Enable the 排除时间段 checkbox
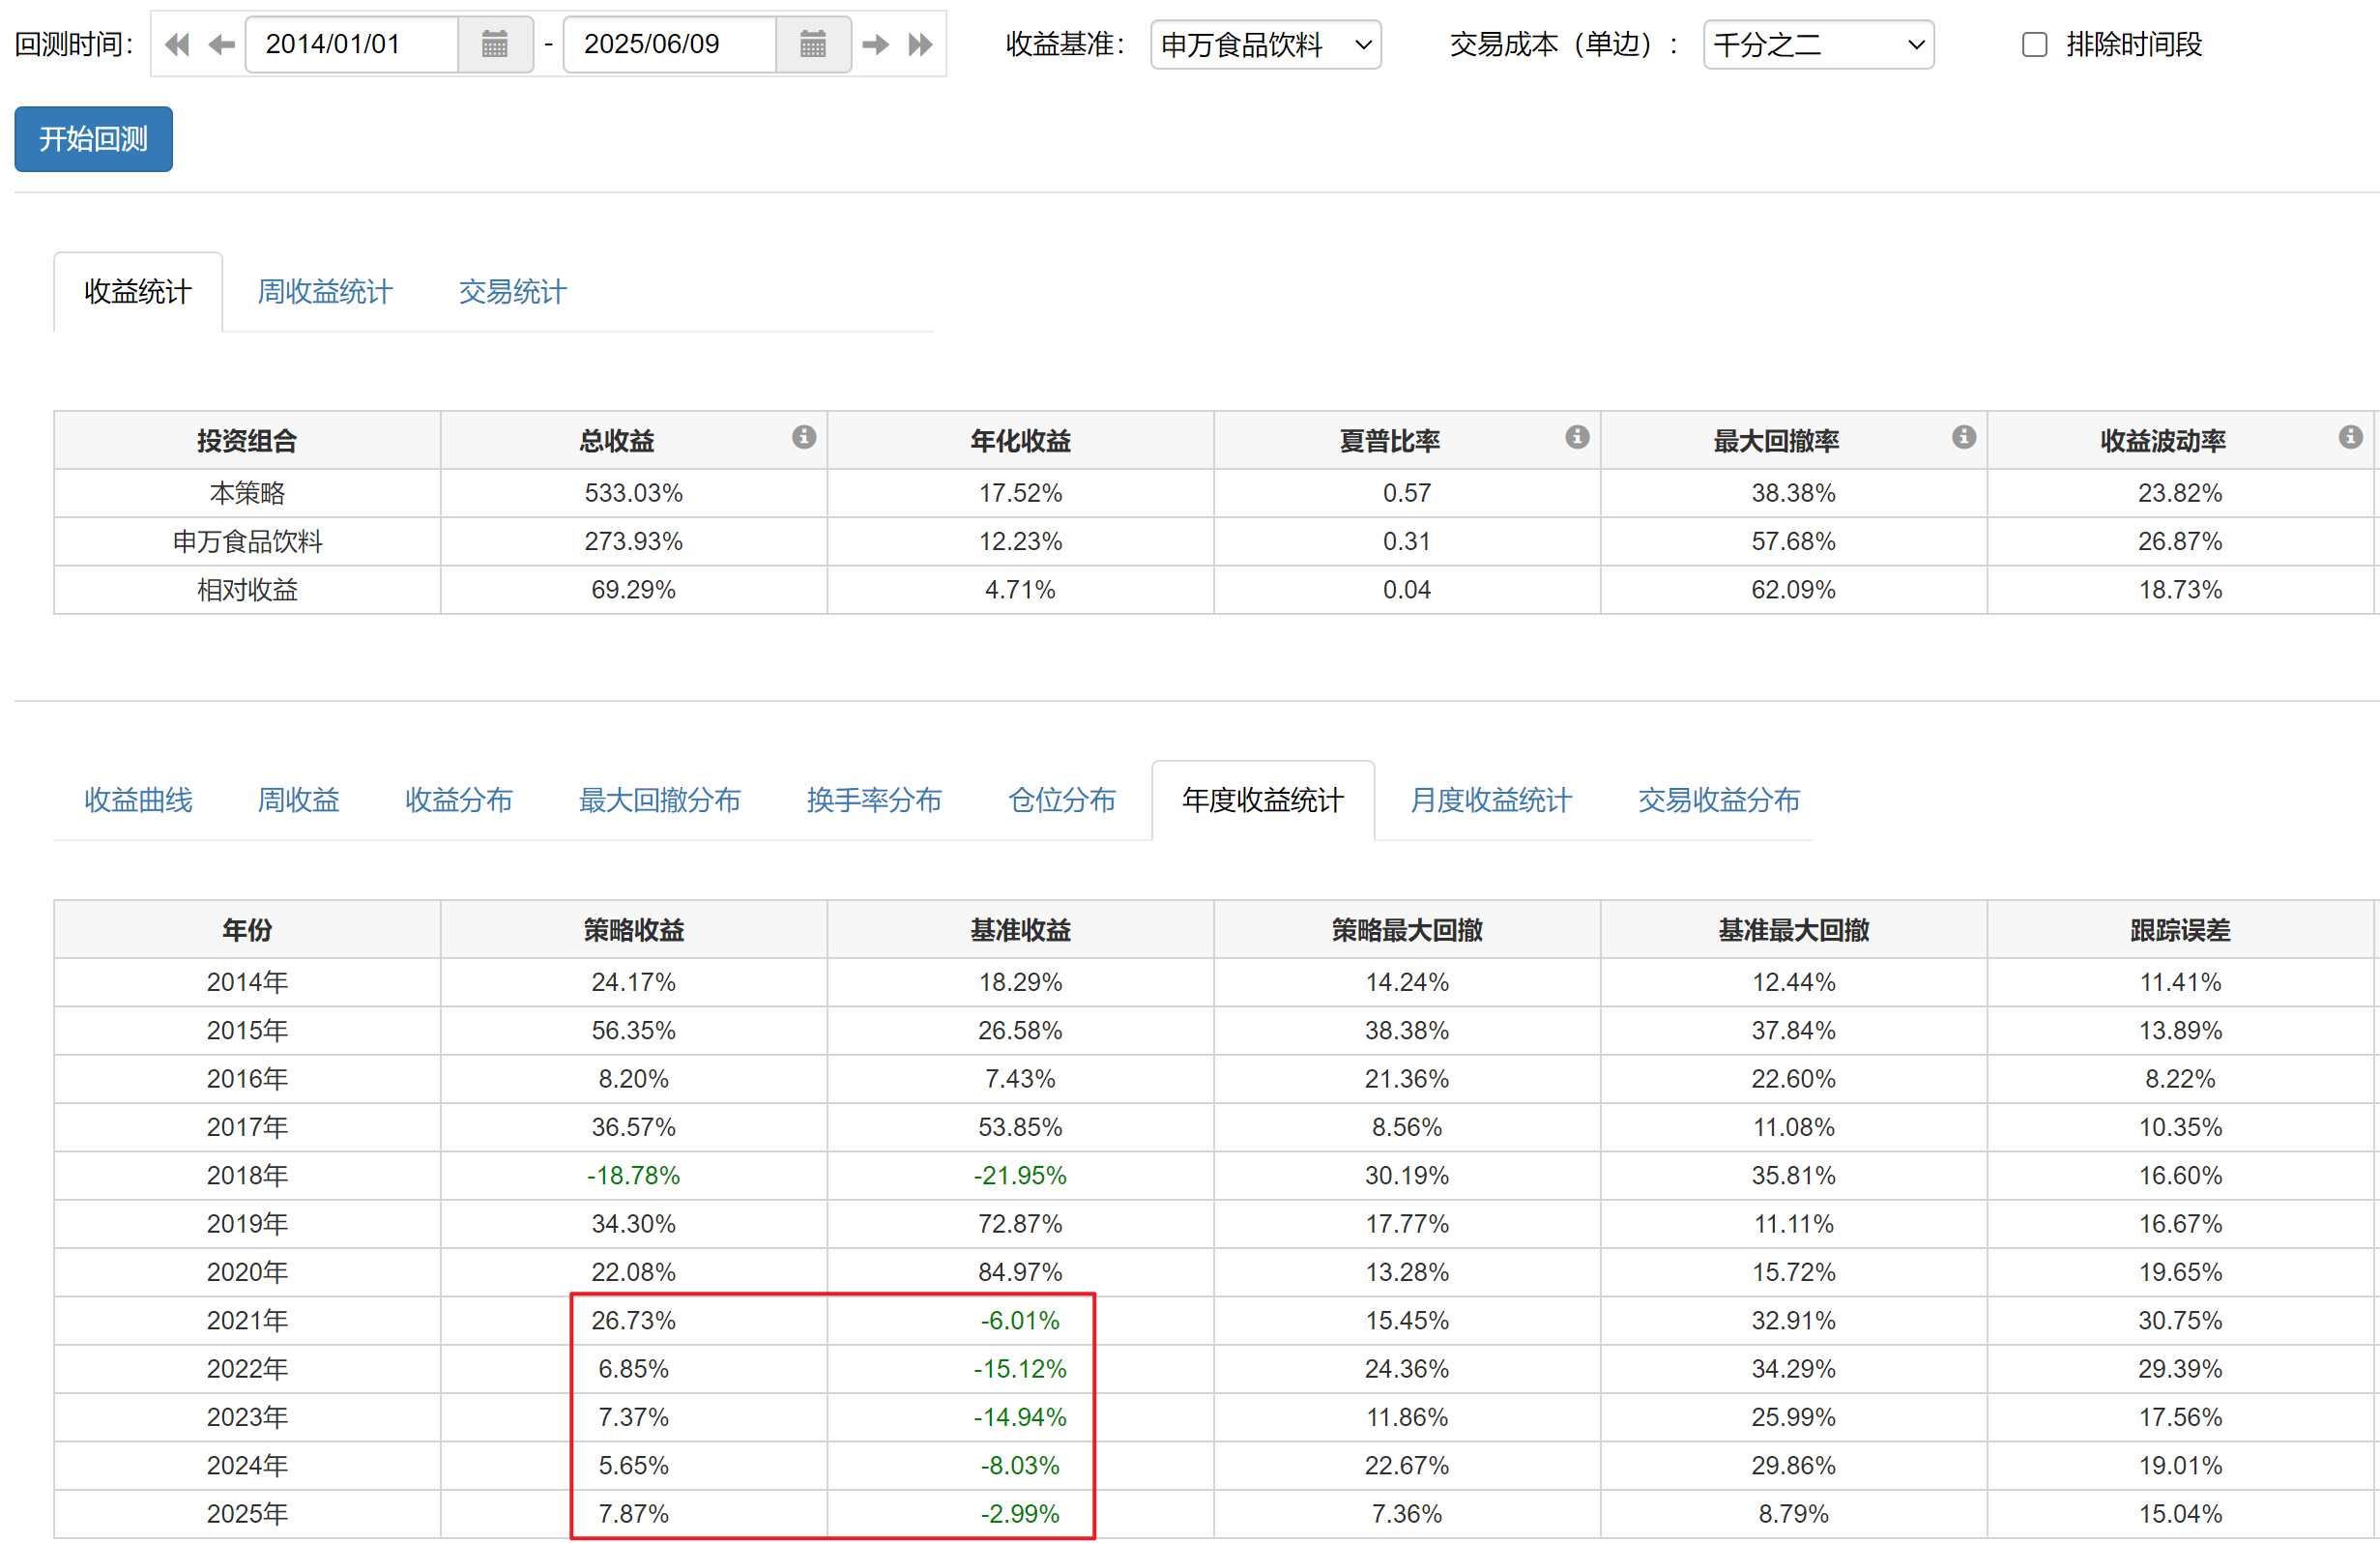 (x=2034, y=45)
